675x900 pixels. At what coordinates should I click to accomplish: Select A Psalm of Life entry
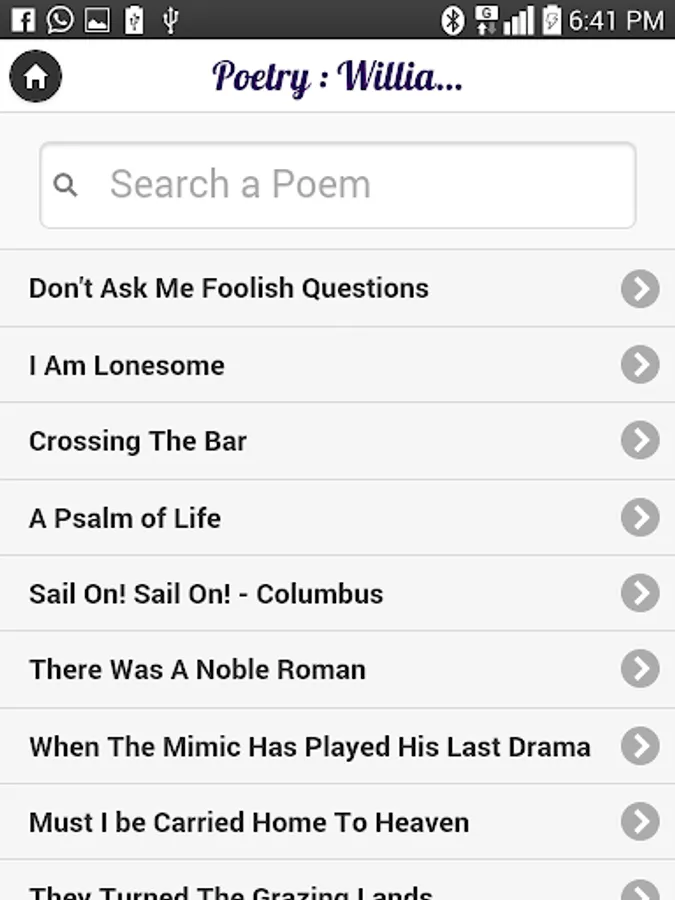point(125,518)
